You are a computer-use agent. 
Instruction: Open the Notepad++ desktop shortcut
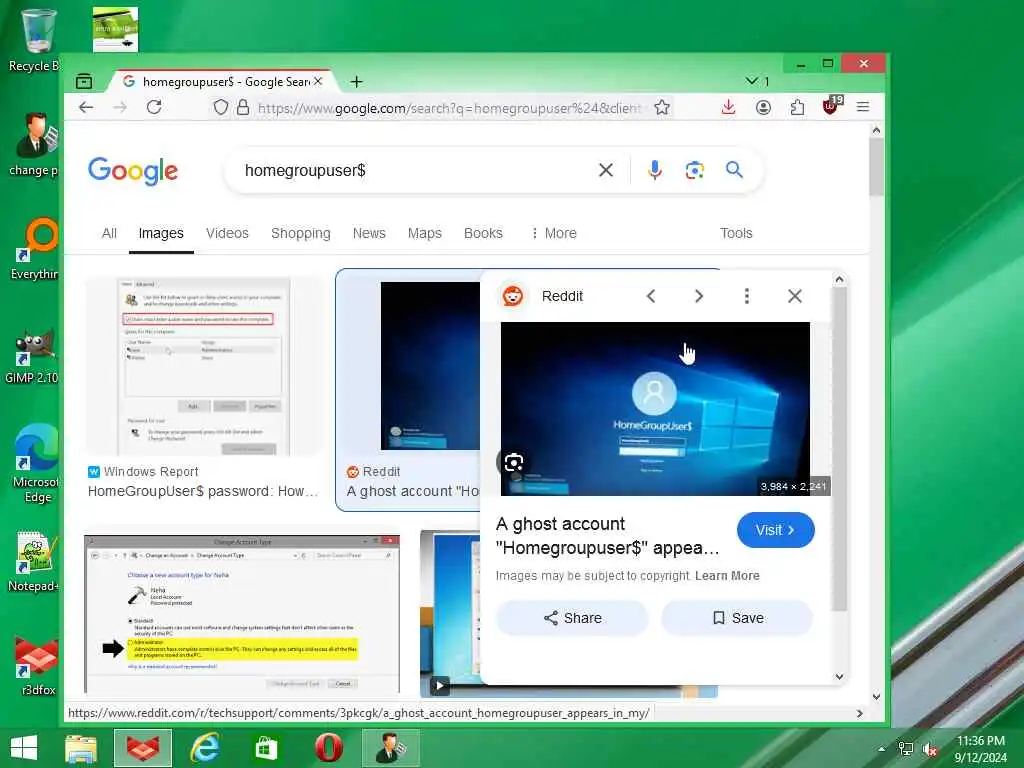35,562
